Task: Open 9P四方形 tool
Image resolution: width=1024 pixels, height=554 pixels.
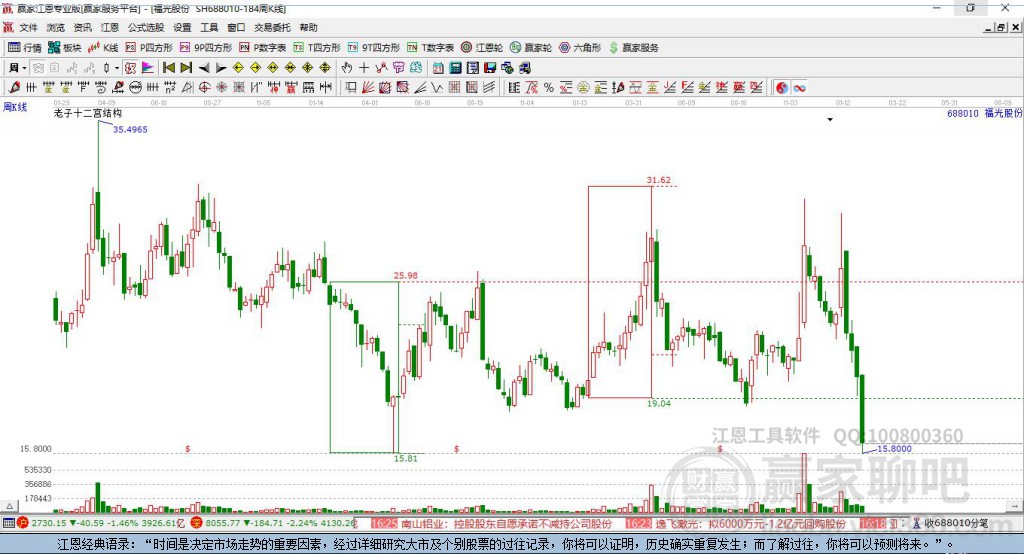Action: coord(206,48)
